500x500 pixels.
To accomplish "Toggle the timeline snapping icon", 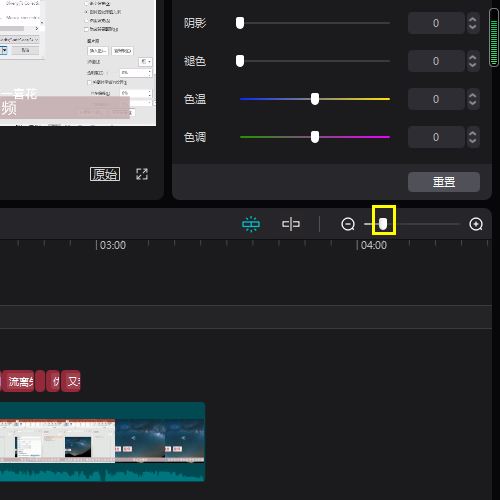I will coord(251,224).
